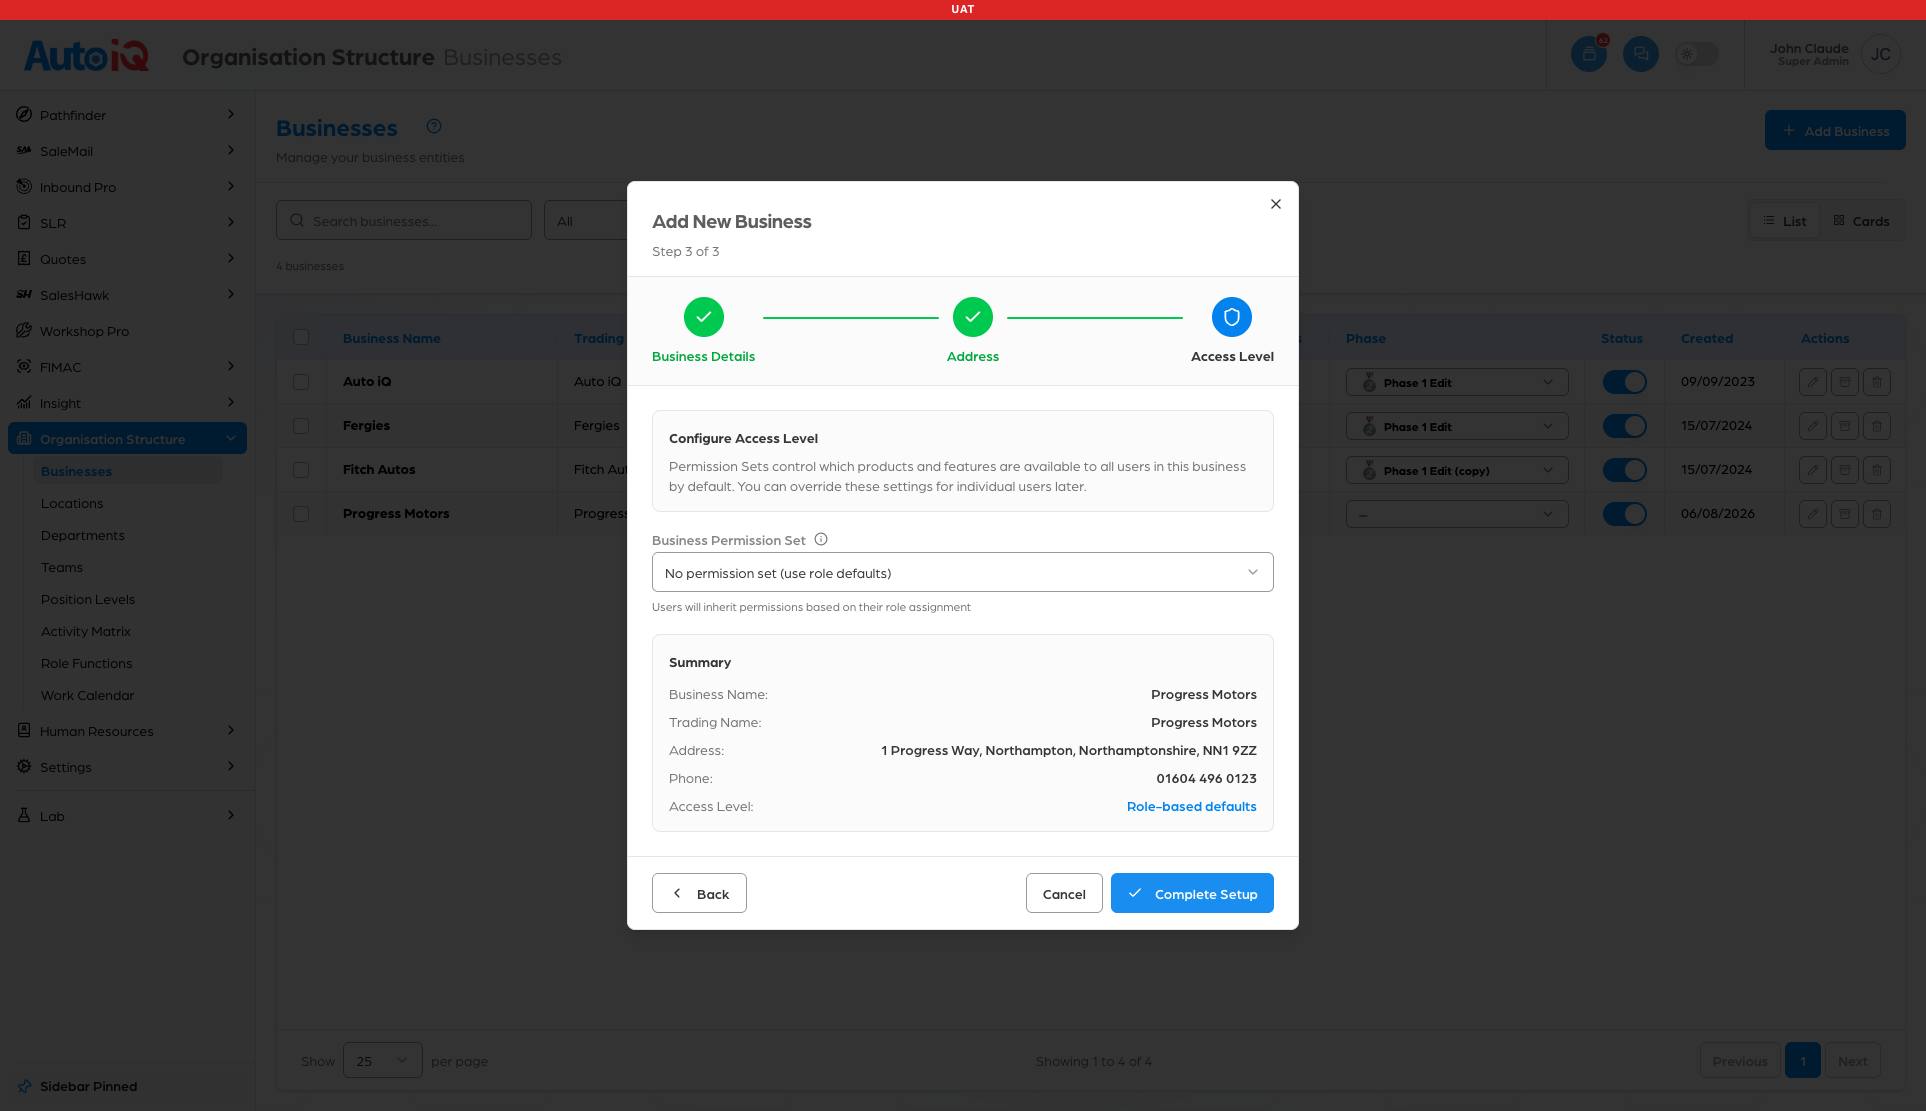This screenshot has width=1926, height=1111.
Task: Click the Business Details completed step icon
Action: coord(704,317)
